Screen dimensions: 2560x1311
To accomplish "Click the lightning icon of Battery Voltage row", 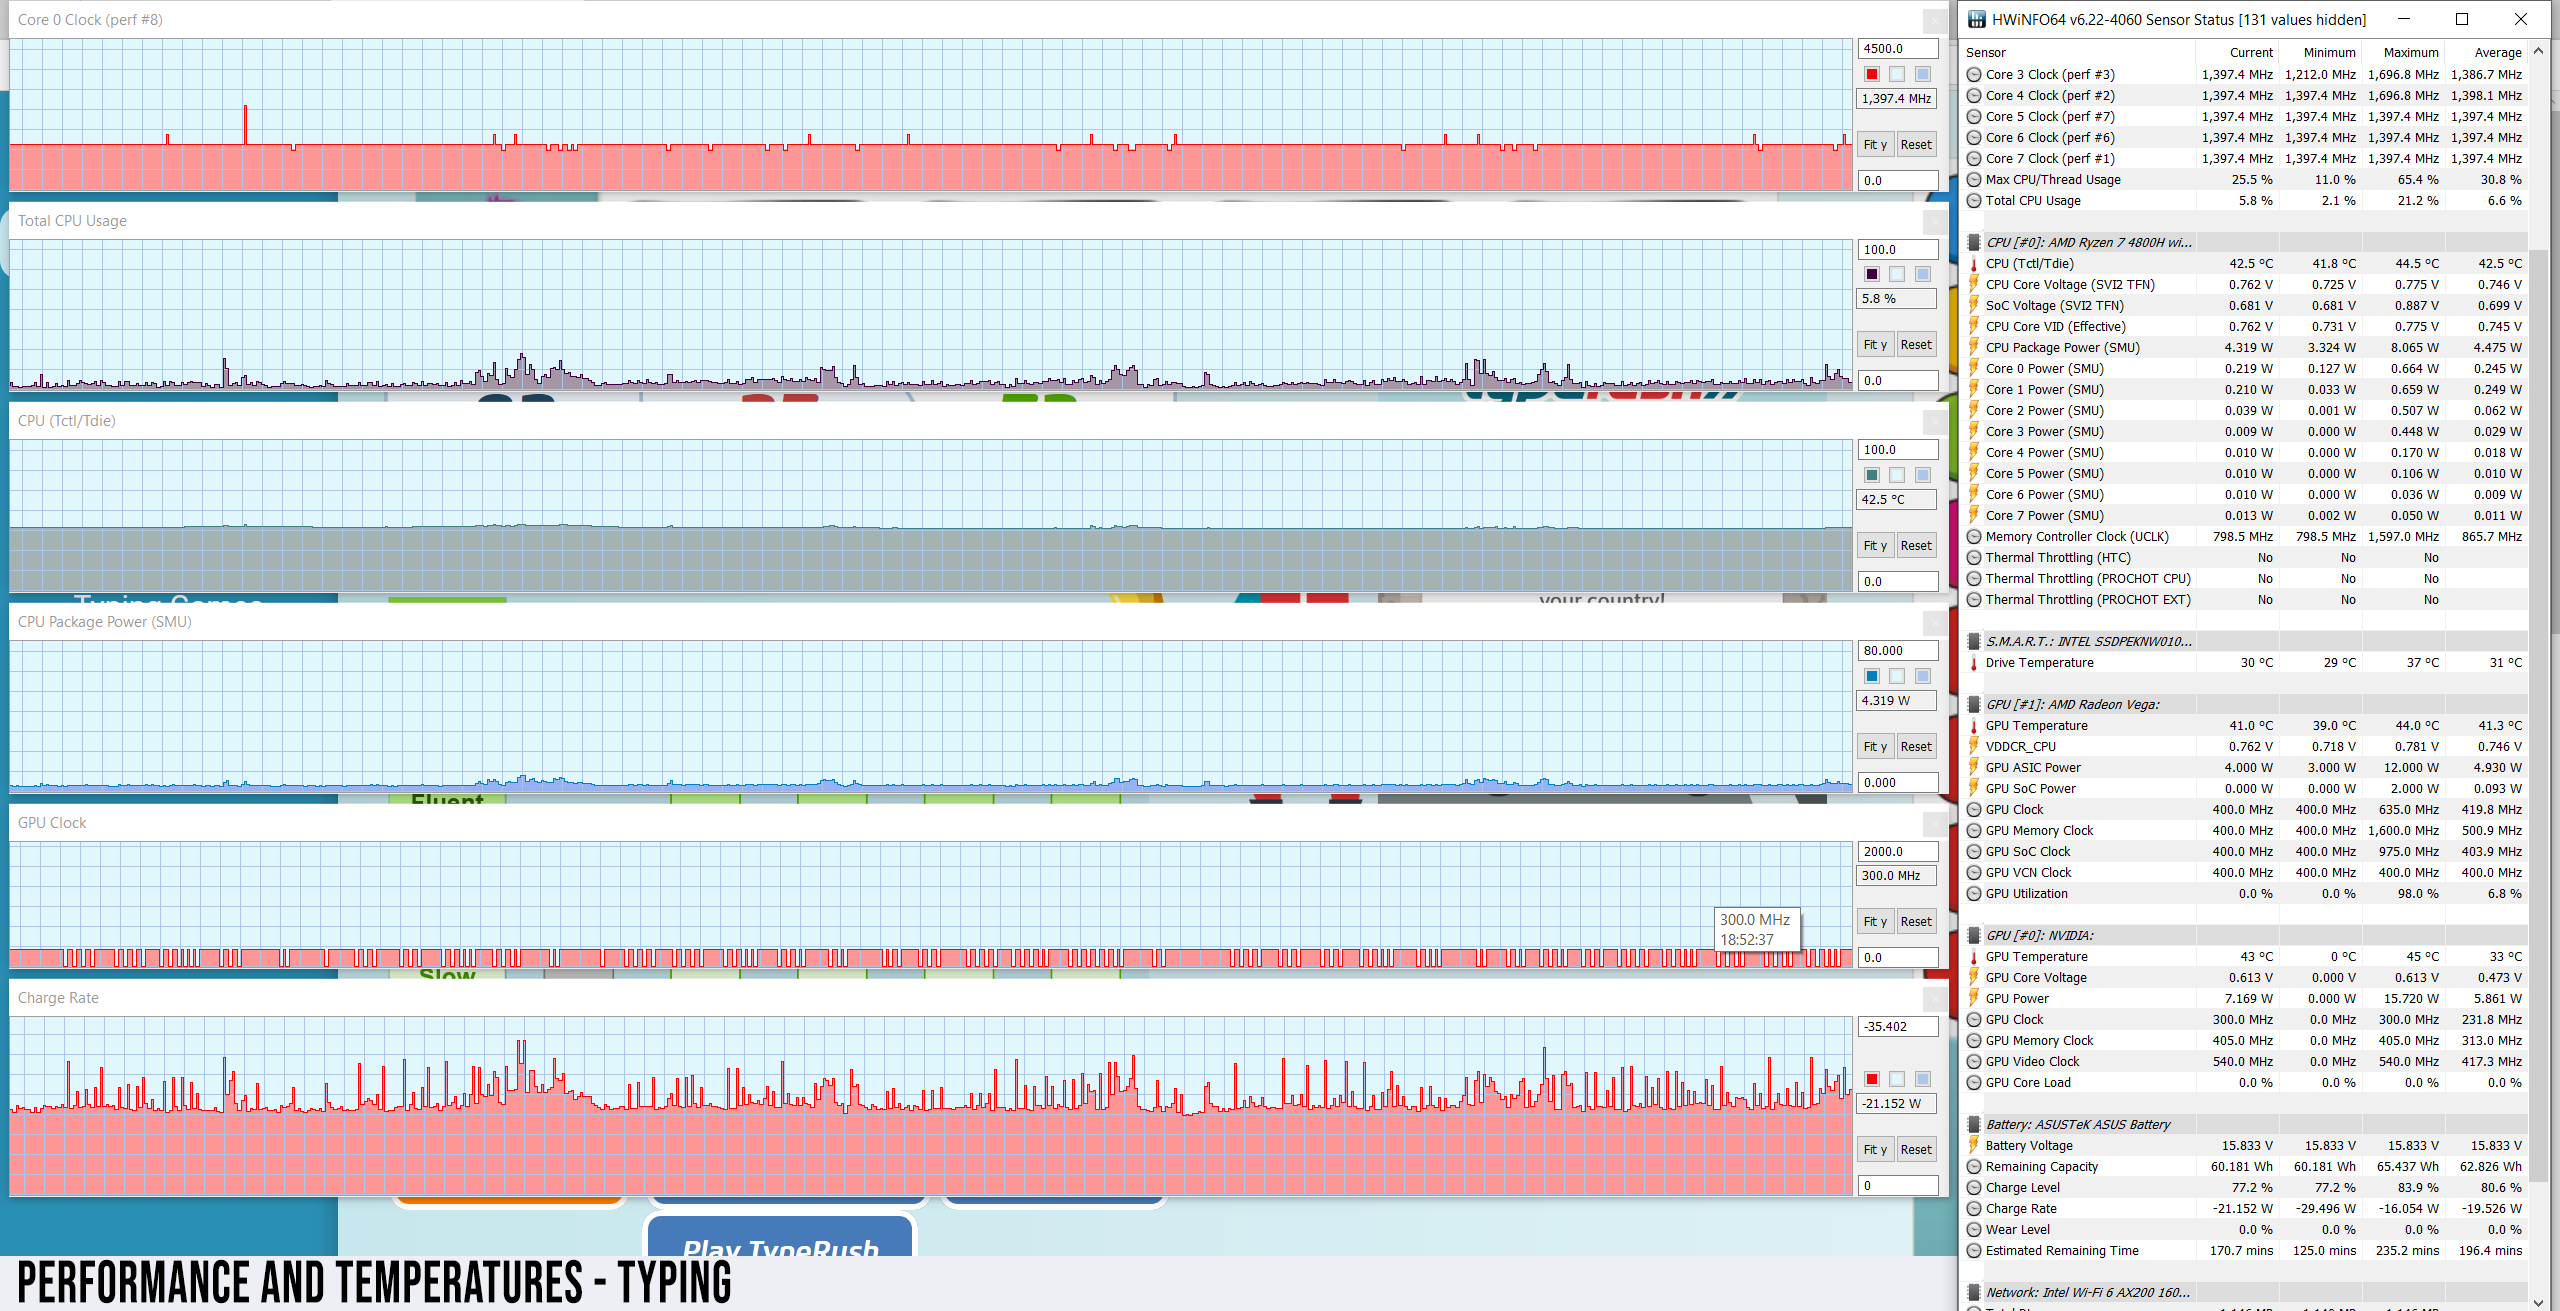I will (x=1974, y=1145).
